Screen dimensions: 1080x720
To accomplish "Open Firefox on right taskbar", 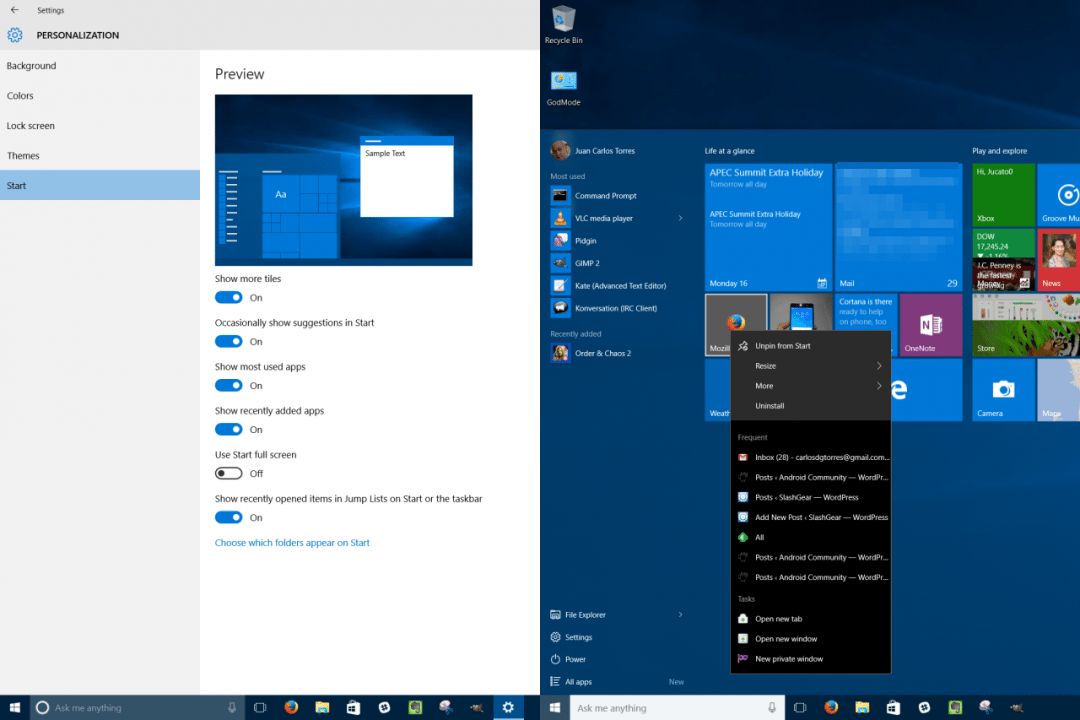I will click(831, 708).
